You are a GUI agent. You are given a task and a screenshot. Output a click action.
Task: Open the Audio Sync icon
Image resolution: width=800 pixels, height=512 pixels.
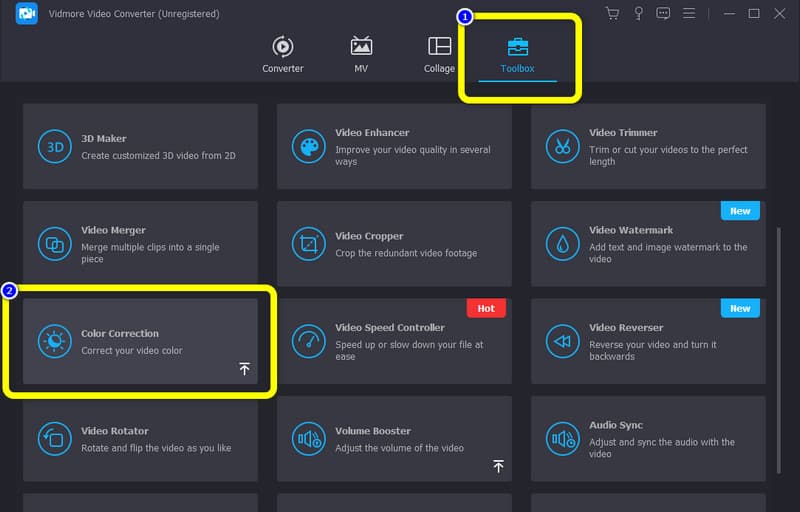[562, 439]
